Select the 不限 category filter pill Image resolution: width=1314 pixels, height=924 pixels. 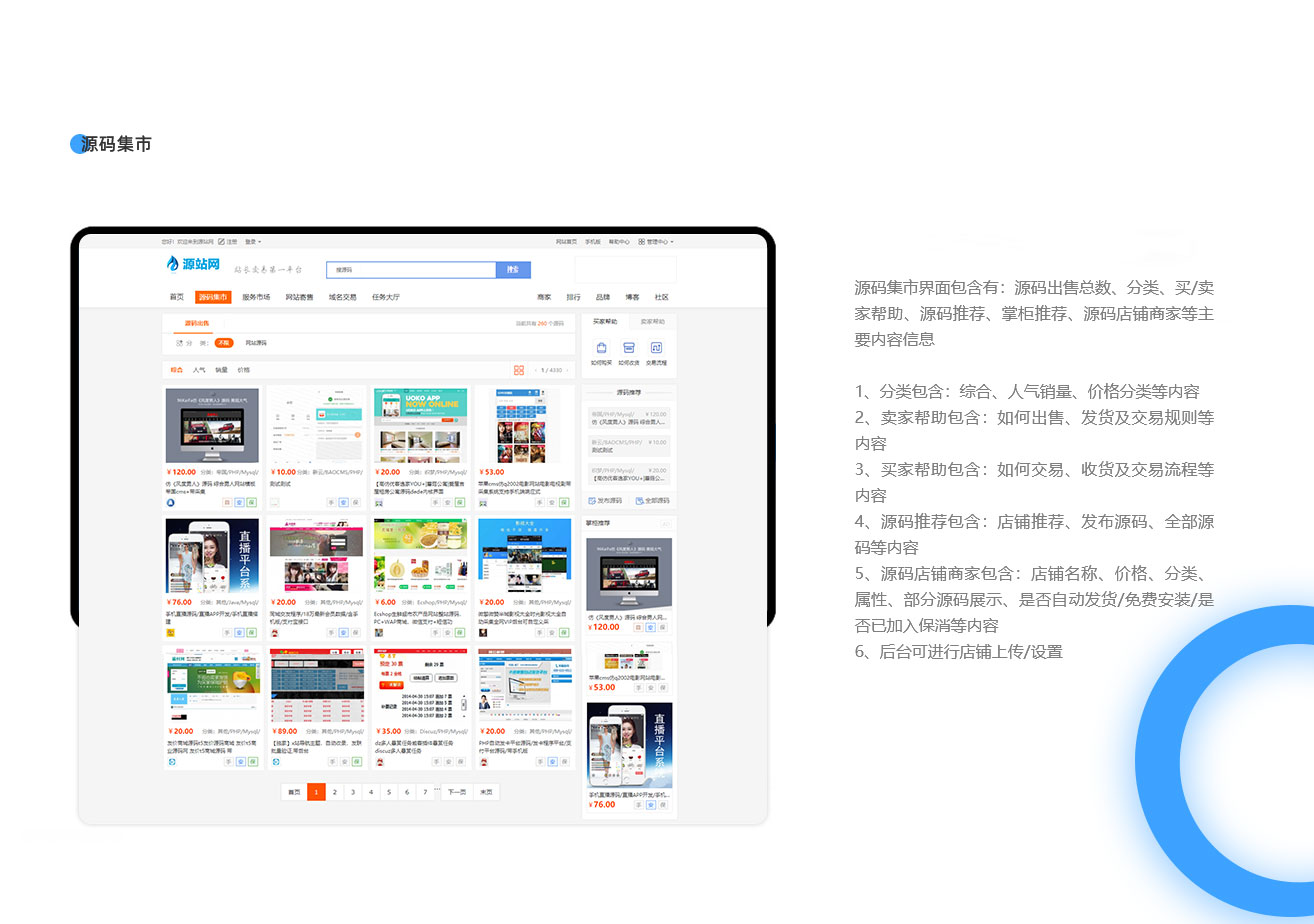tap(224, 343)
